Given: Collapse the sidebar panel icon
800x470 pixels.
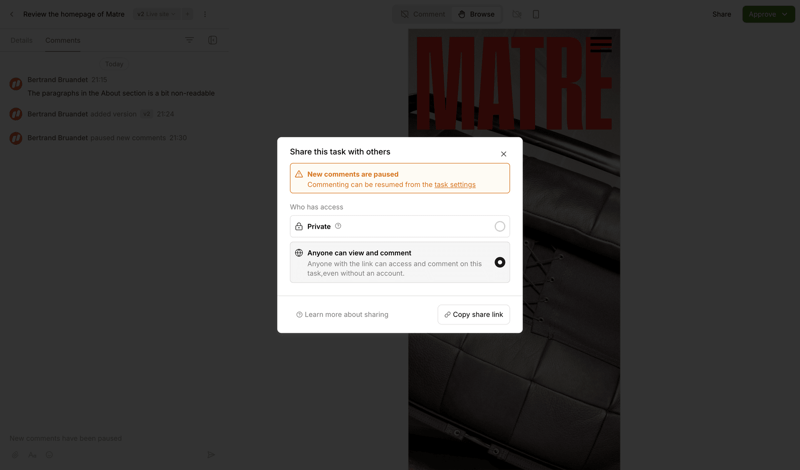Looking at the screenshot, I should (x=213, y=40).
